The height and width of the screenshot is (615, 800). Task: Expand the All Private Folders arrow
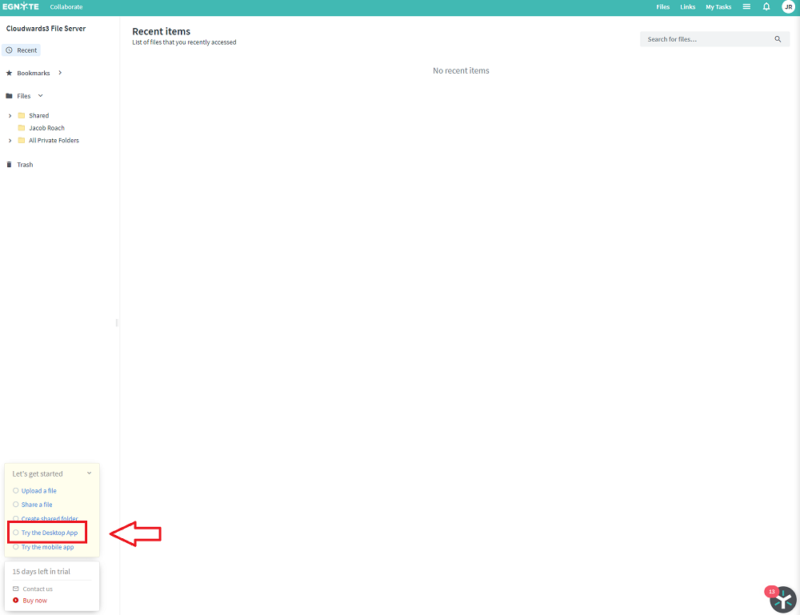[x=10, y=140]
